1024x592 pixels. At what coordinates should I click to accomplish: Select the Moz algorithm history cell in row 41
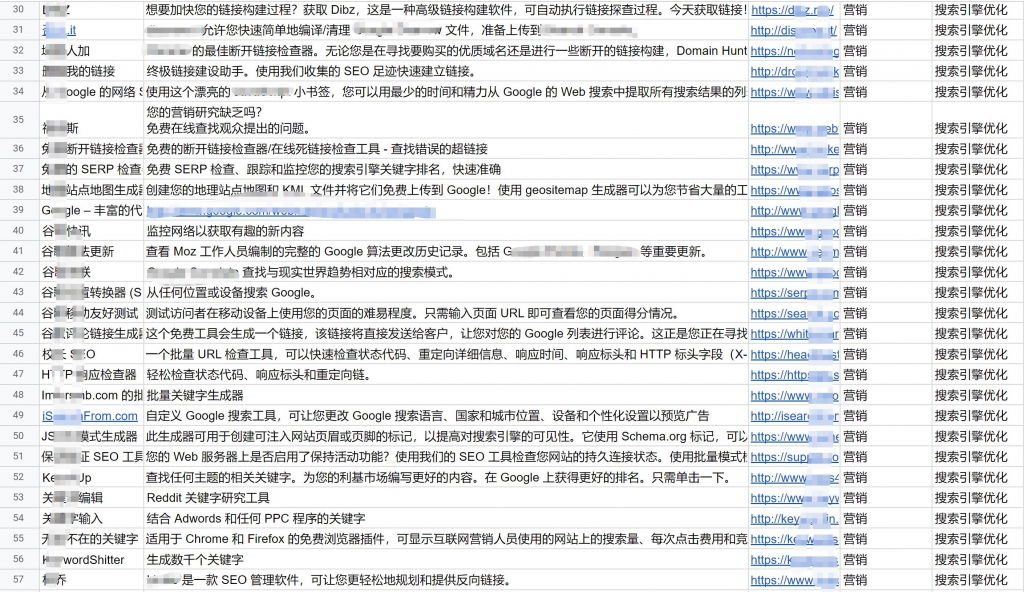(x=446, y=252)
